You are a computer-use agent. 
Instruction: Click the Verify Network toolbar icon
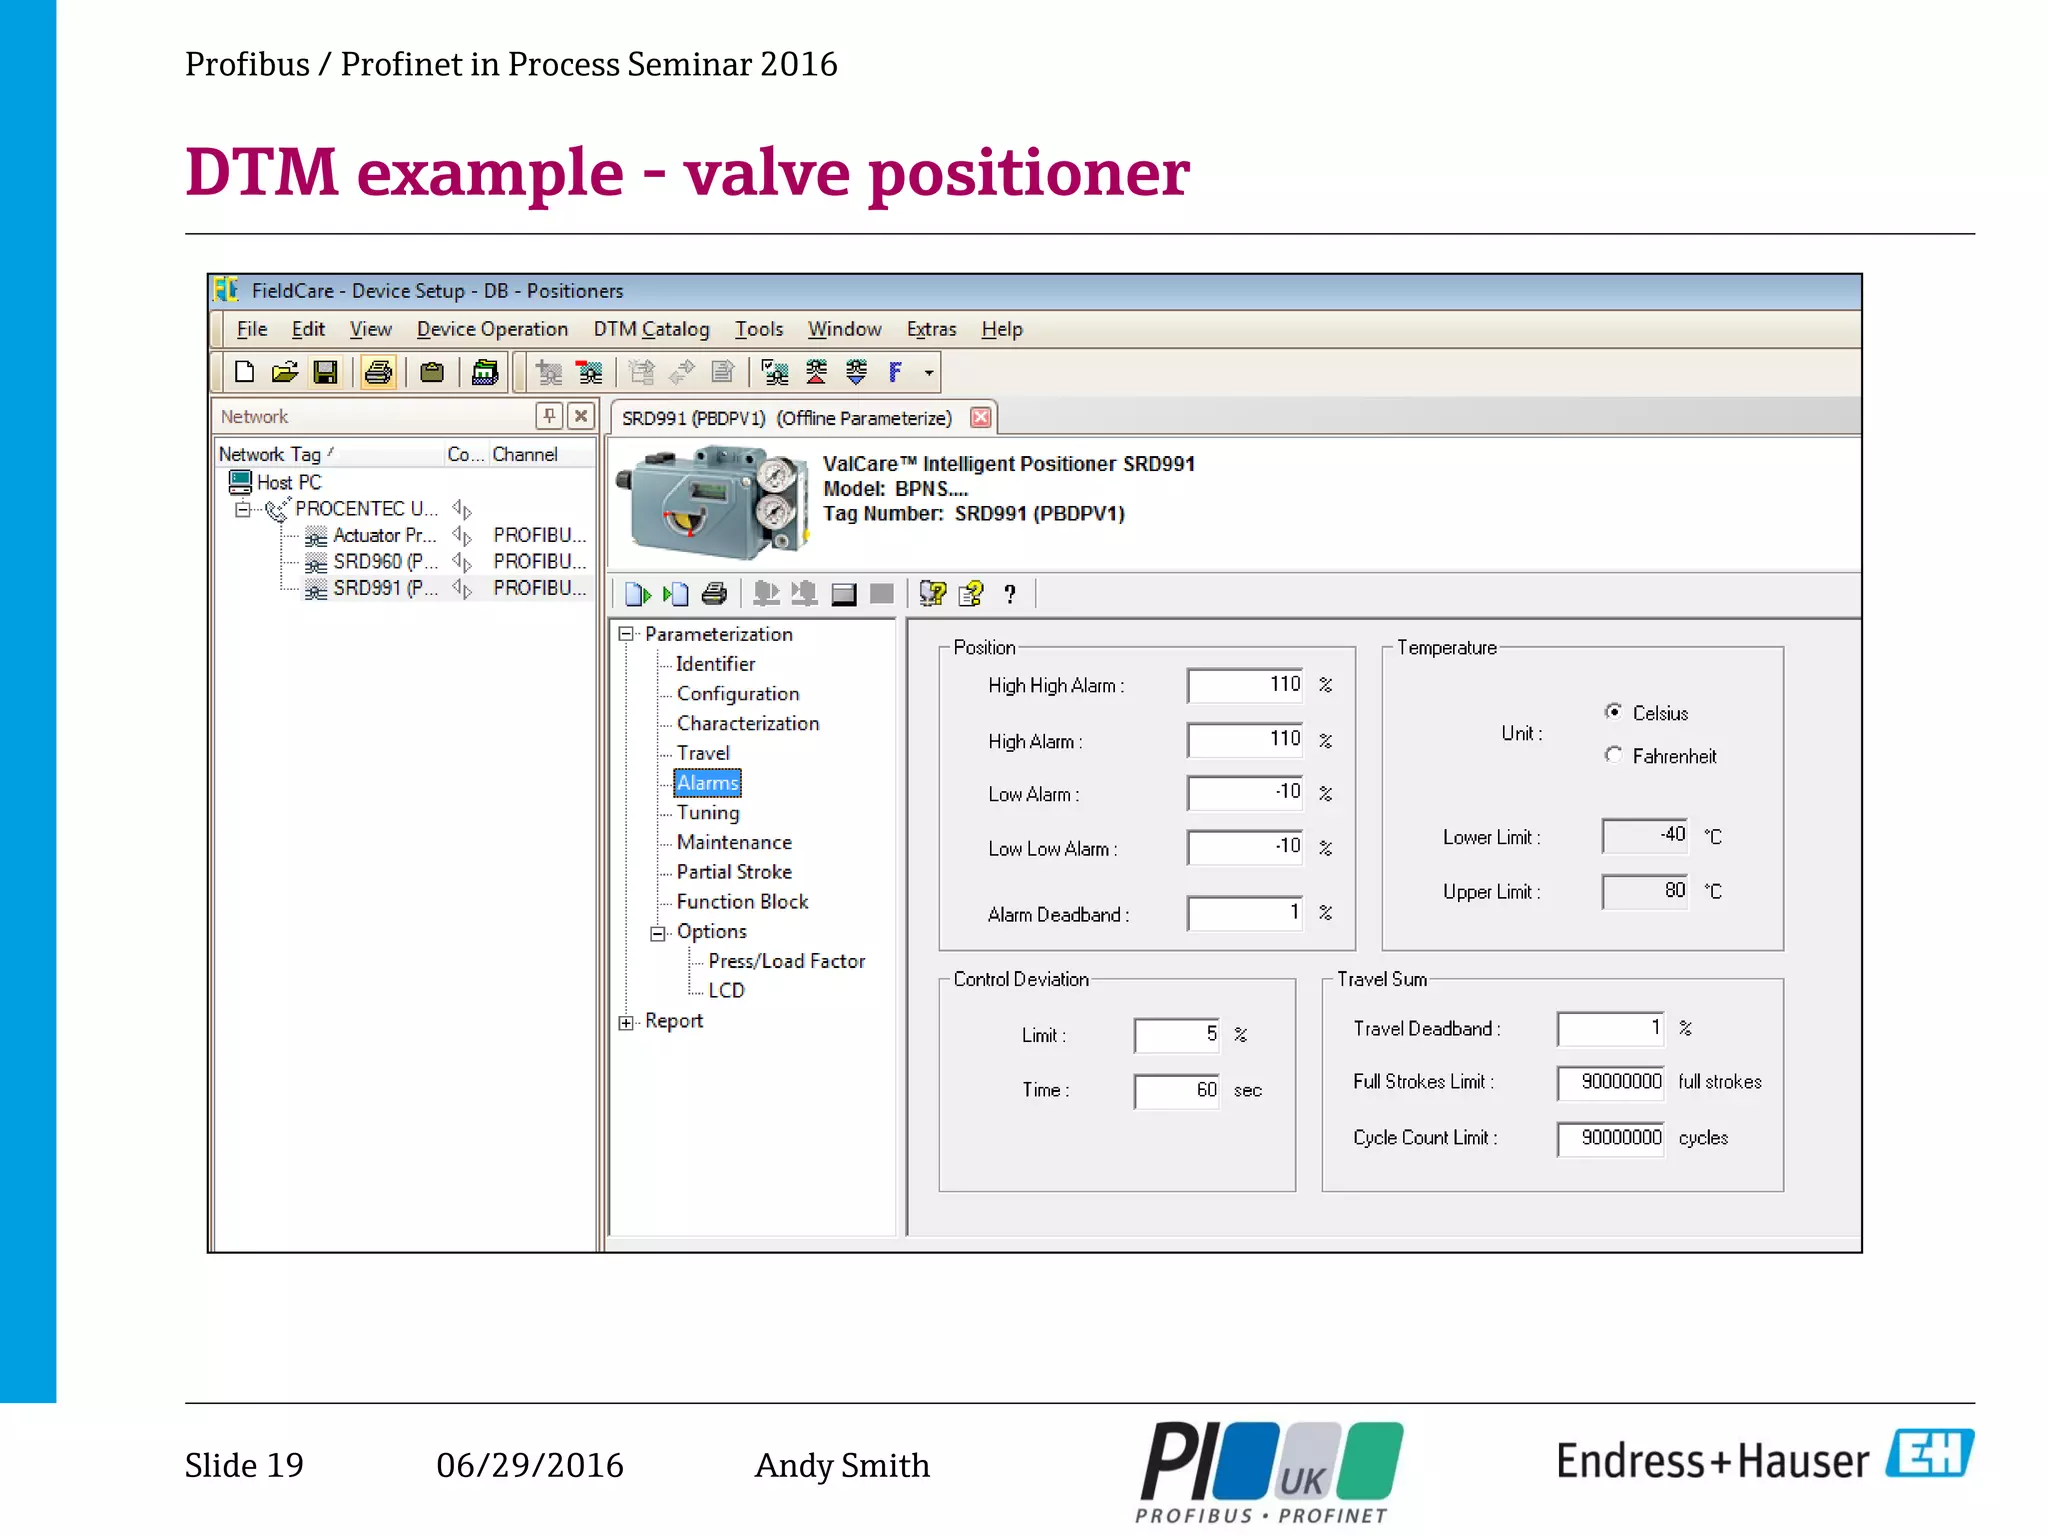tap(775, 372)
